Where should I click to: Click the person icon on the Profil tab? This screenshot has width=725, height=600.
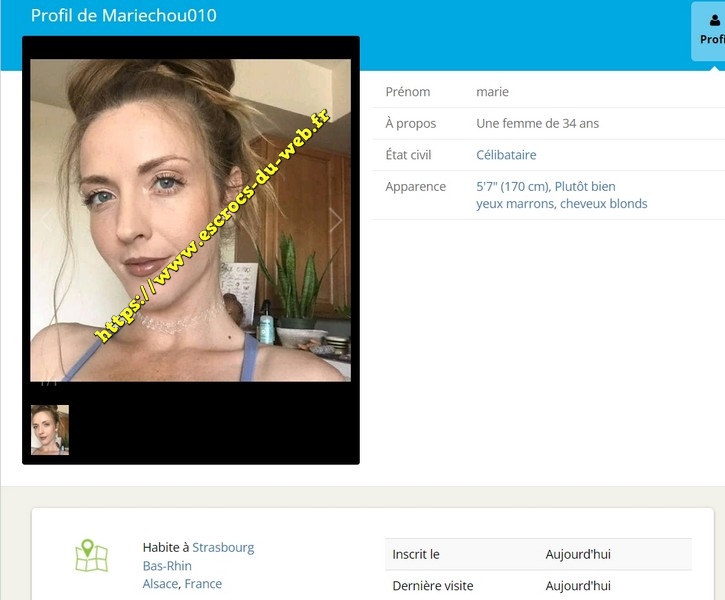(x=713, y=19)
